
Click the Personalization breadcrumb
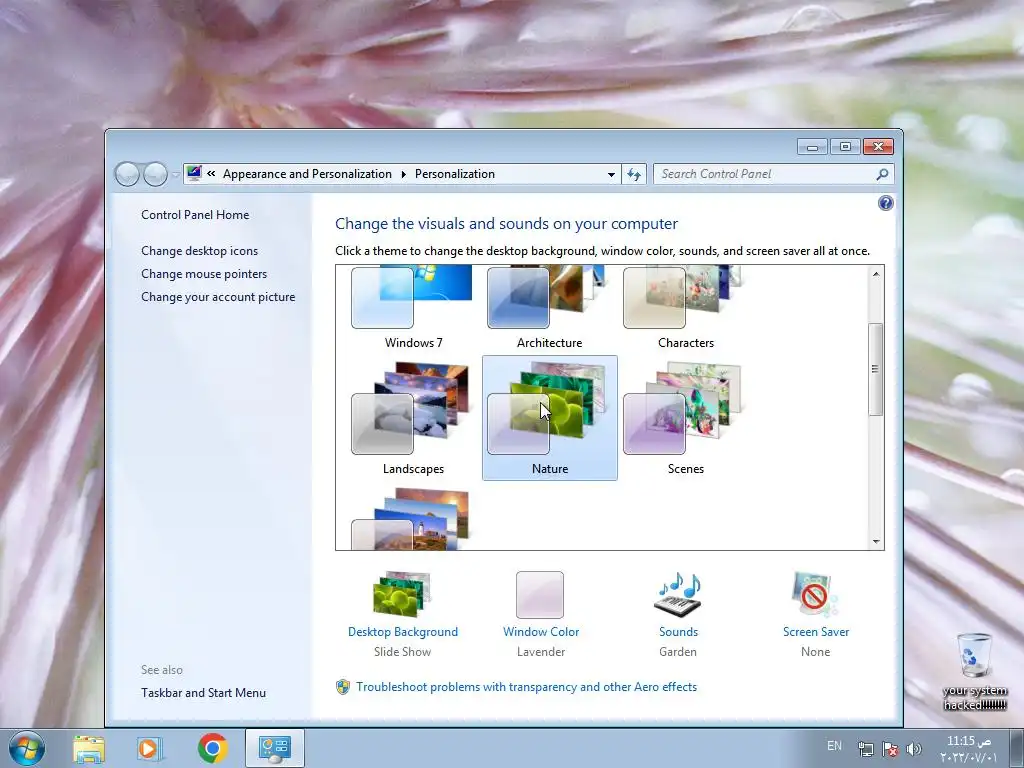tap(455, 174)
